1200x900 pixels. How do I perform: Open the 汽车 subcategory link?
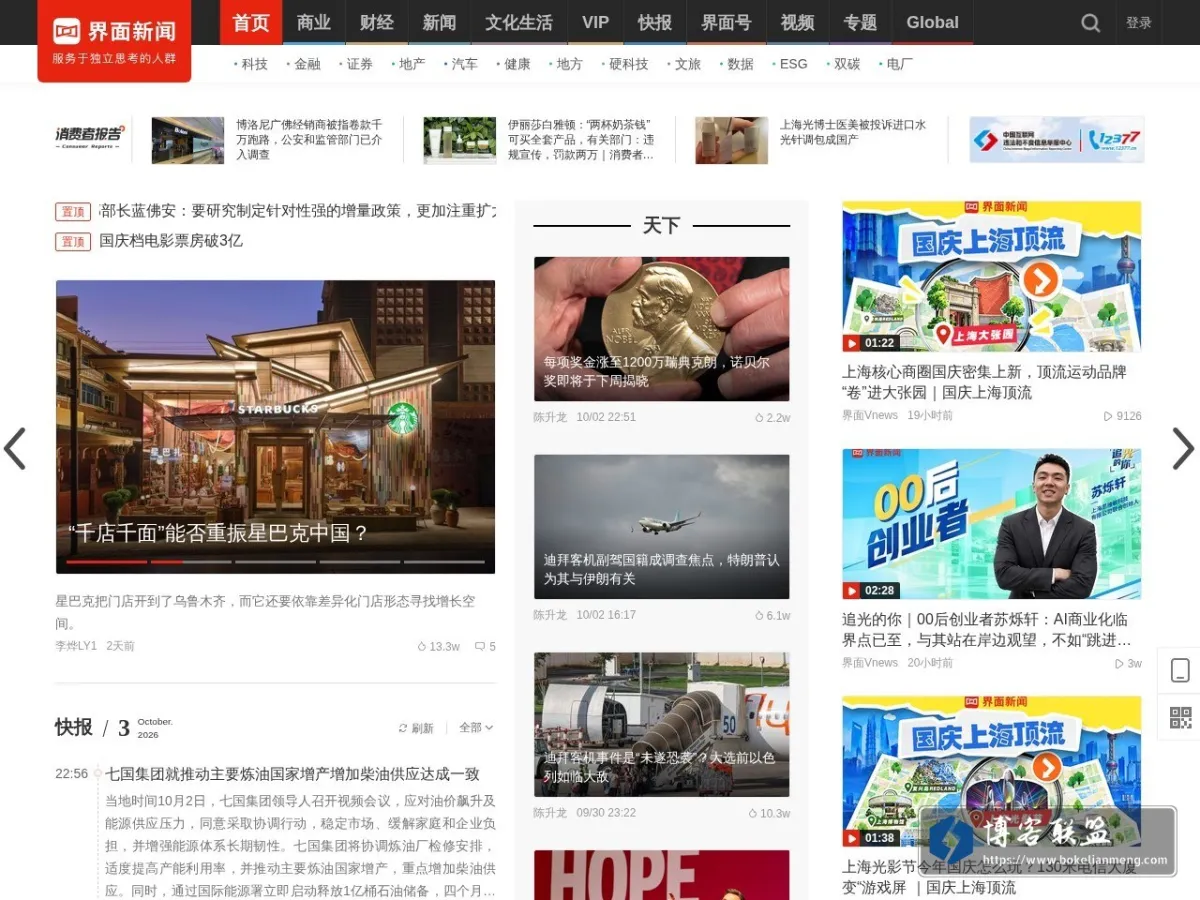pos(465,64)
